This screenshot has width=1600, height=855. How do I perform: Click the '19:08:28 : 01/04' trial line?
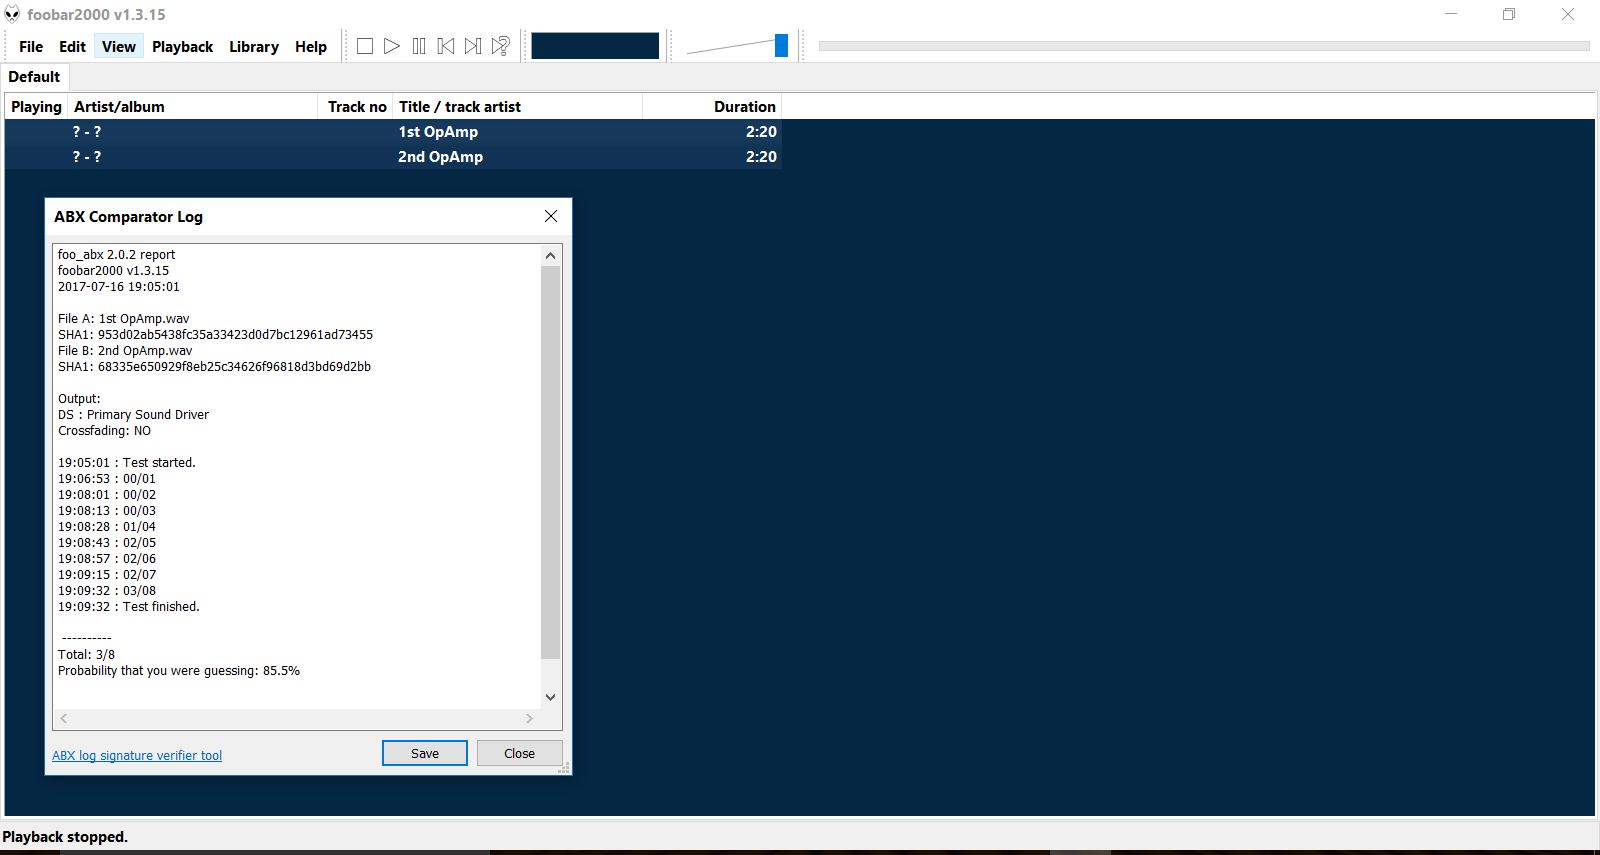click(107, 527)
